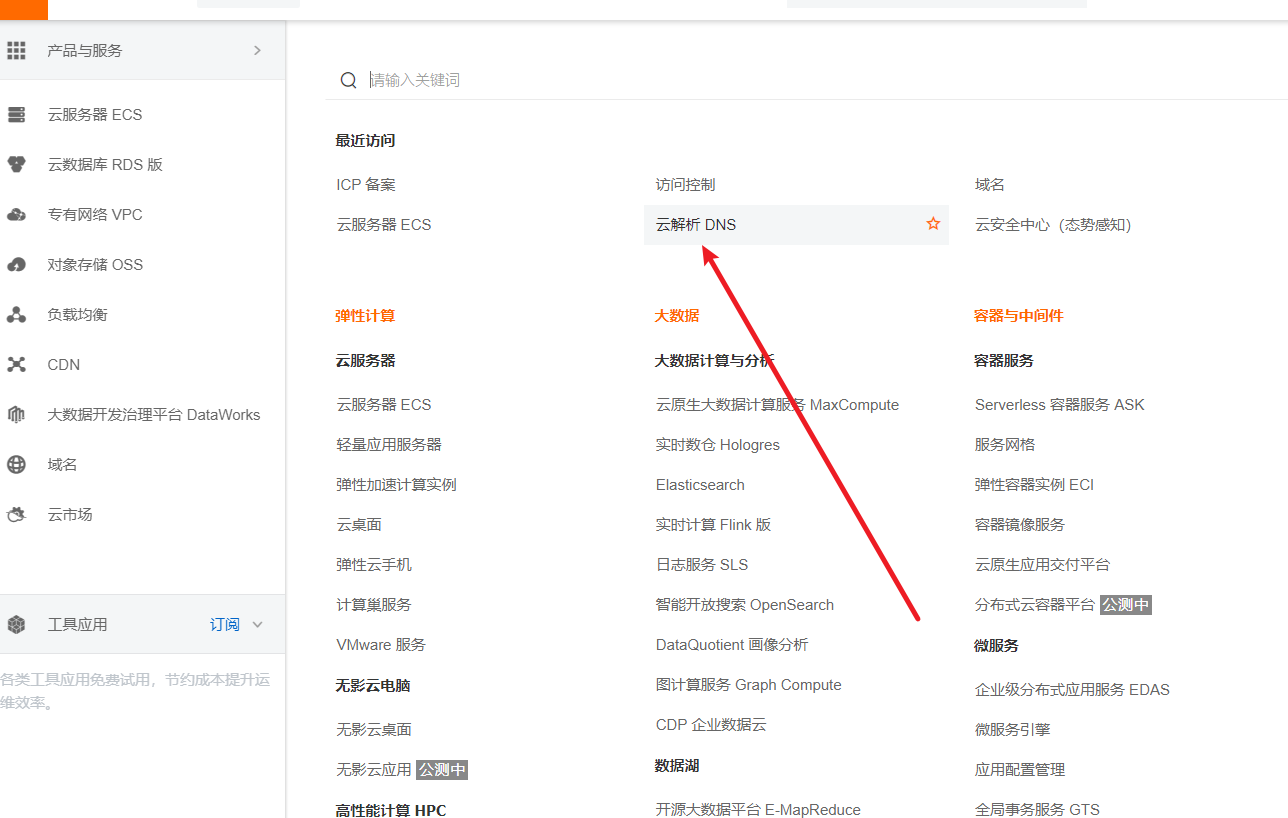The image size is (1288, 818).
Task: Open 弹性加速计算实例 link
Action: pos(396,485)
